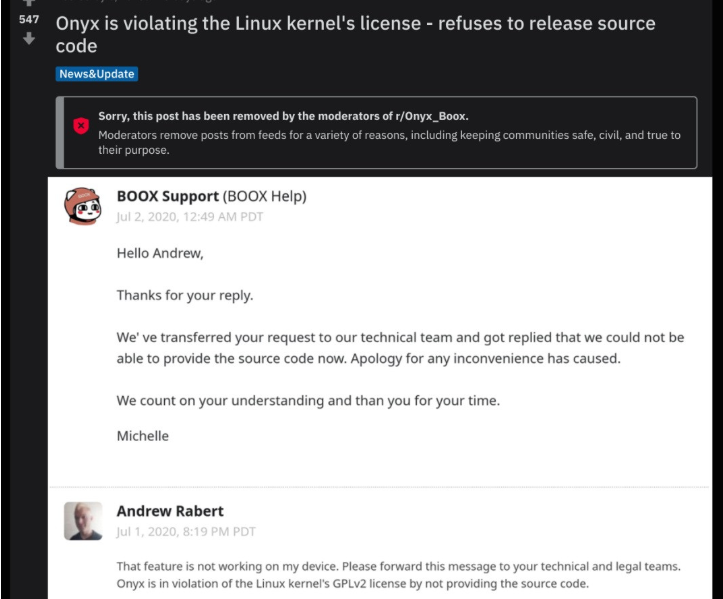Open the post title about Onyx violating license
The height and width of the screenshot is (599, 723).
point(355,35)
